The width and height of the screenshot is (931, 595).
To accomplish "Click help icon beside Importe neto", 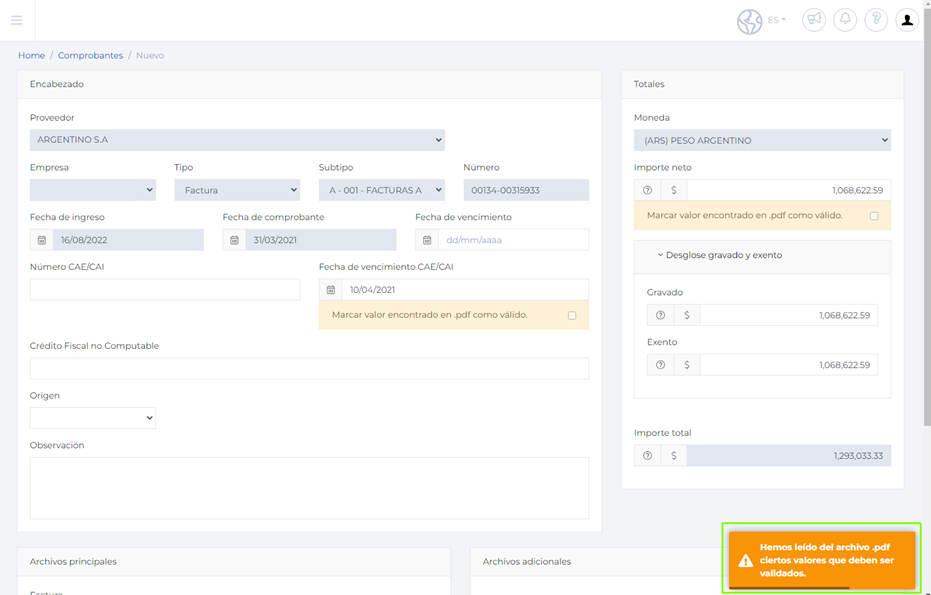I will 647,190.
